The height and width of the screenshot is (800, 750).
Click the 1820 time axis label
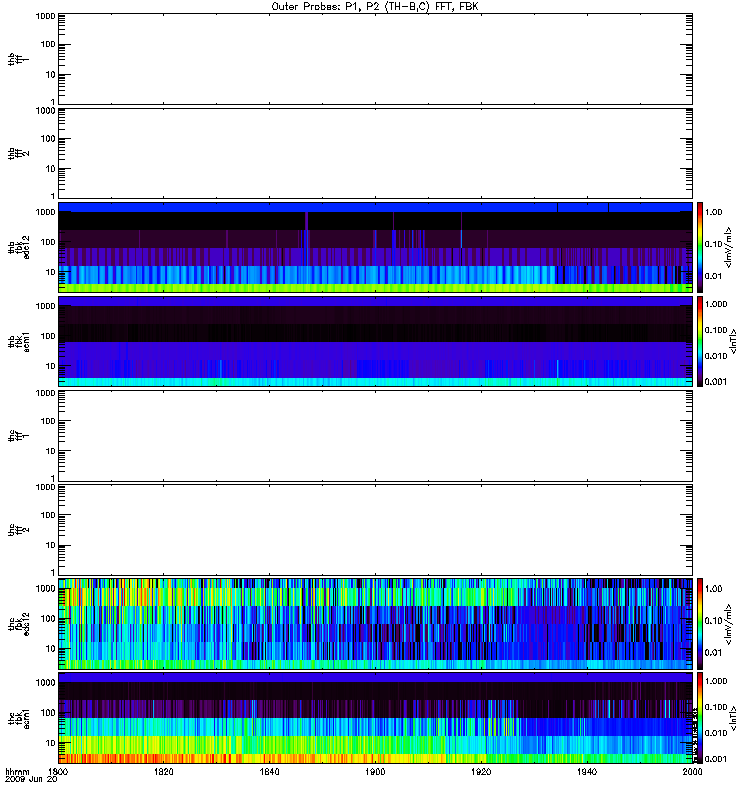coord(164,771)
